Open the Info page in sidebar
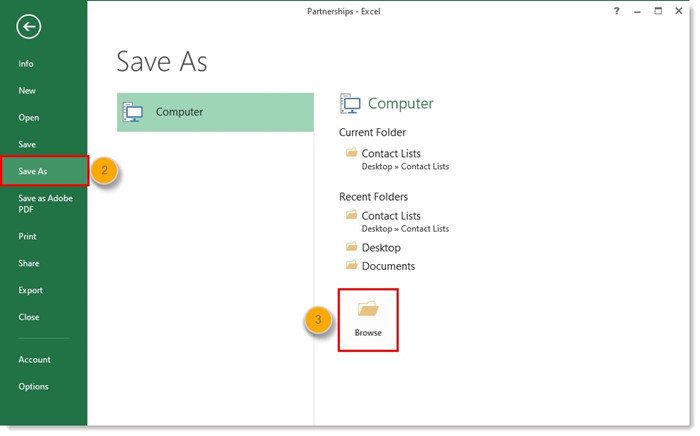The image size is (700, 436). point(26,64)
